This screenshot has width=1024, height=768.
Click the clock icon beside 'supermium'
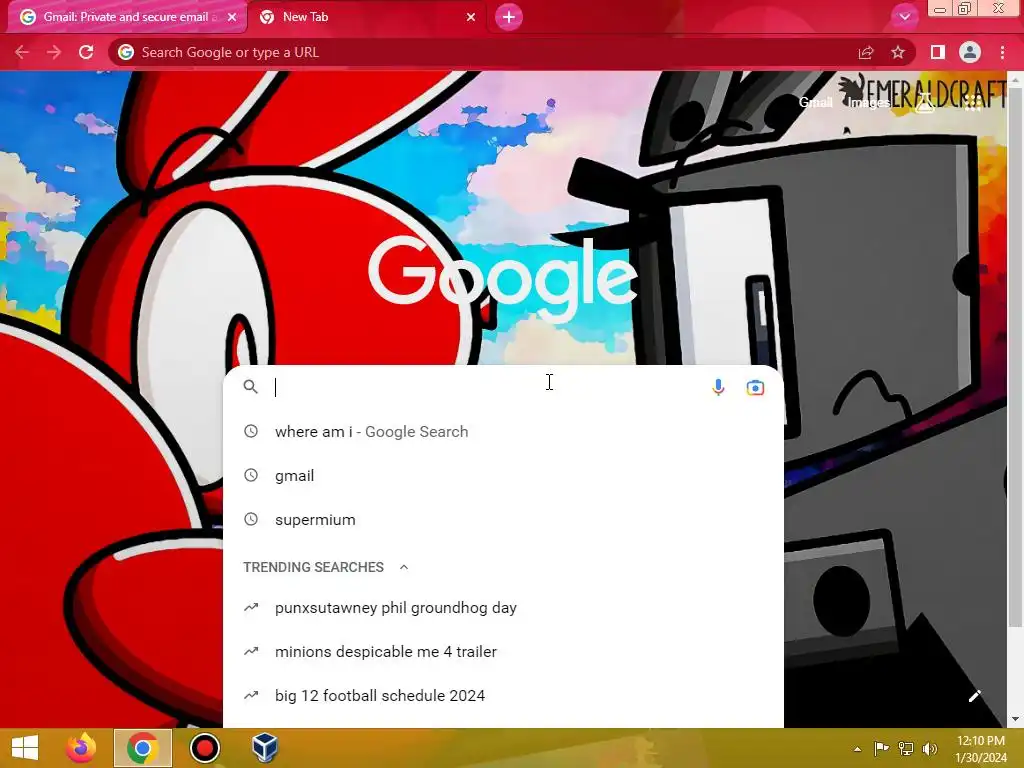click(x=251, y=519)
